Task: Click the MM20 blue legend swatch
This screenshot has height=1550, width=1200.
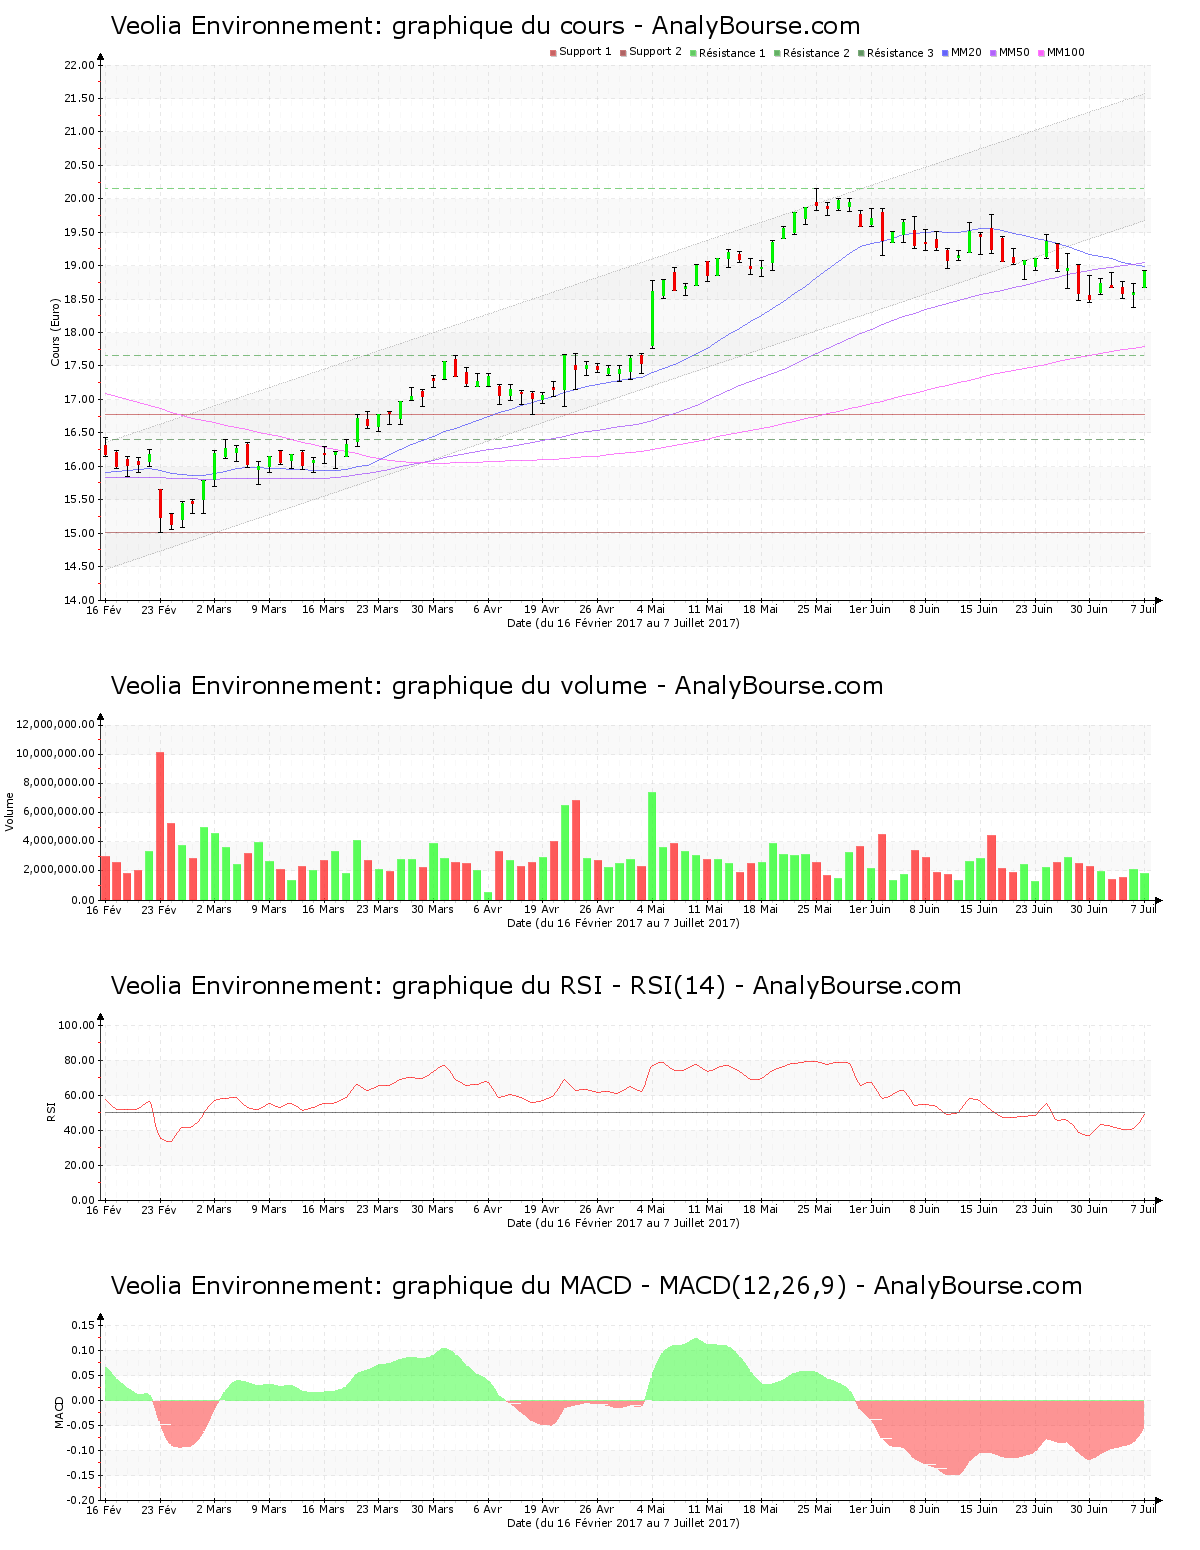Action: pyautogui.click(x=945, y=53)
